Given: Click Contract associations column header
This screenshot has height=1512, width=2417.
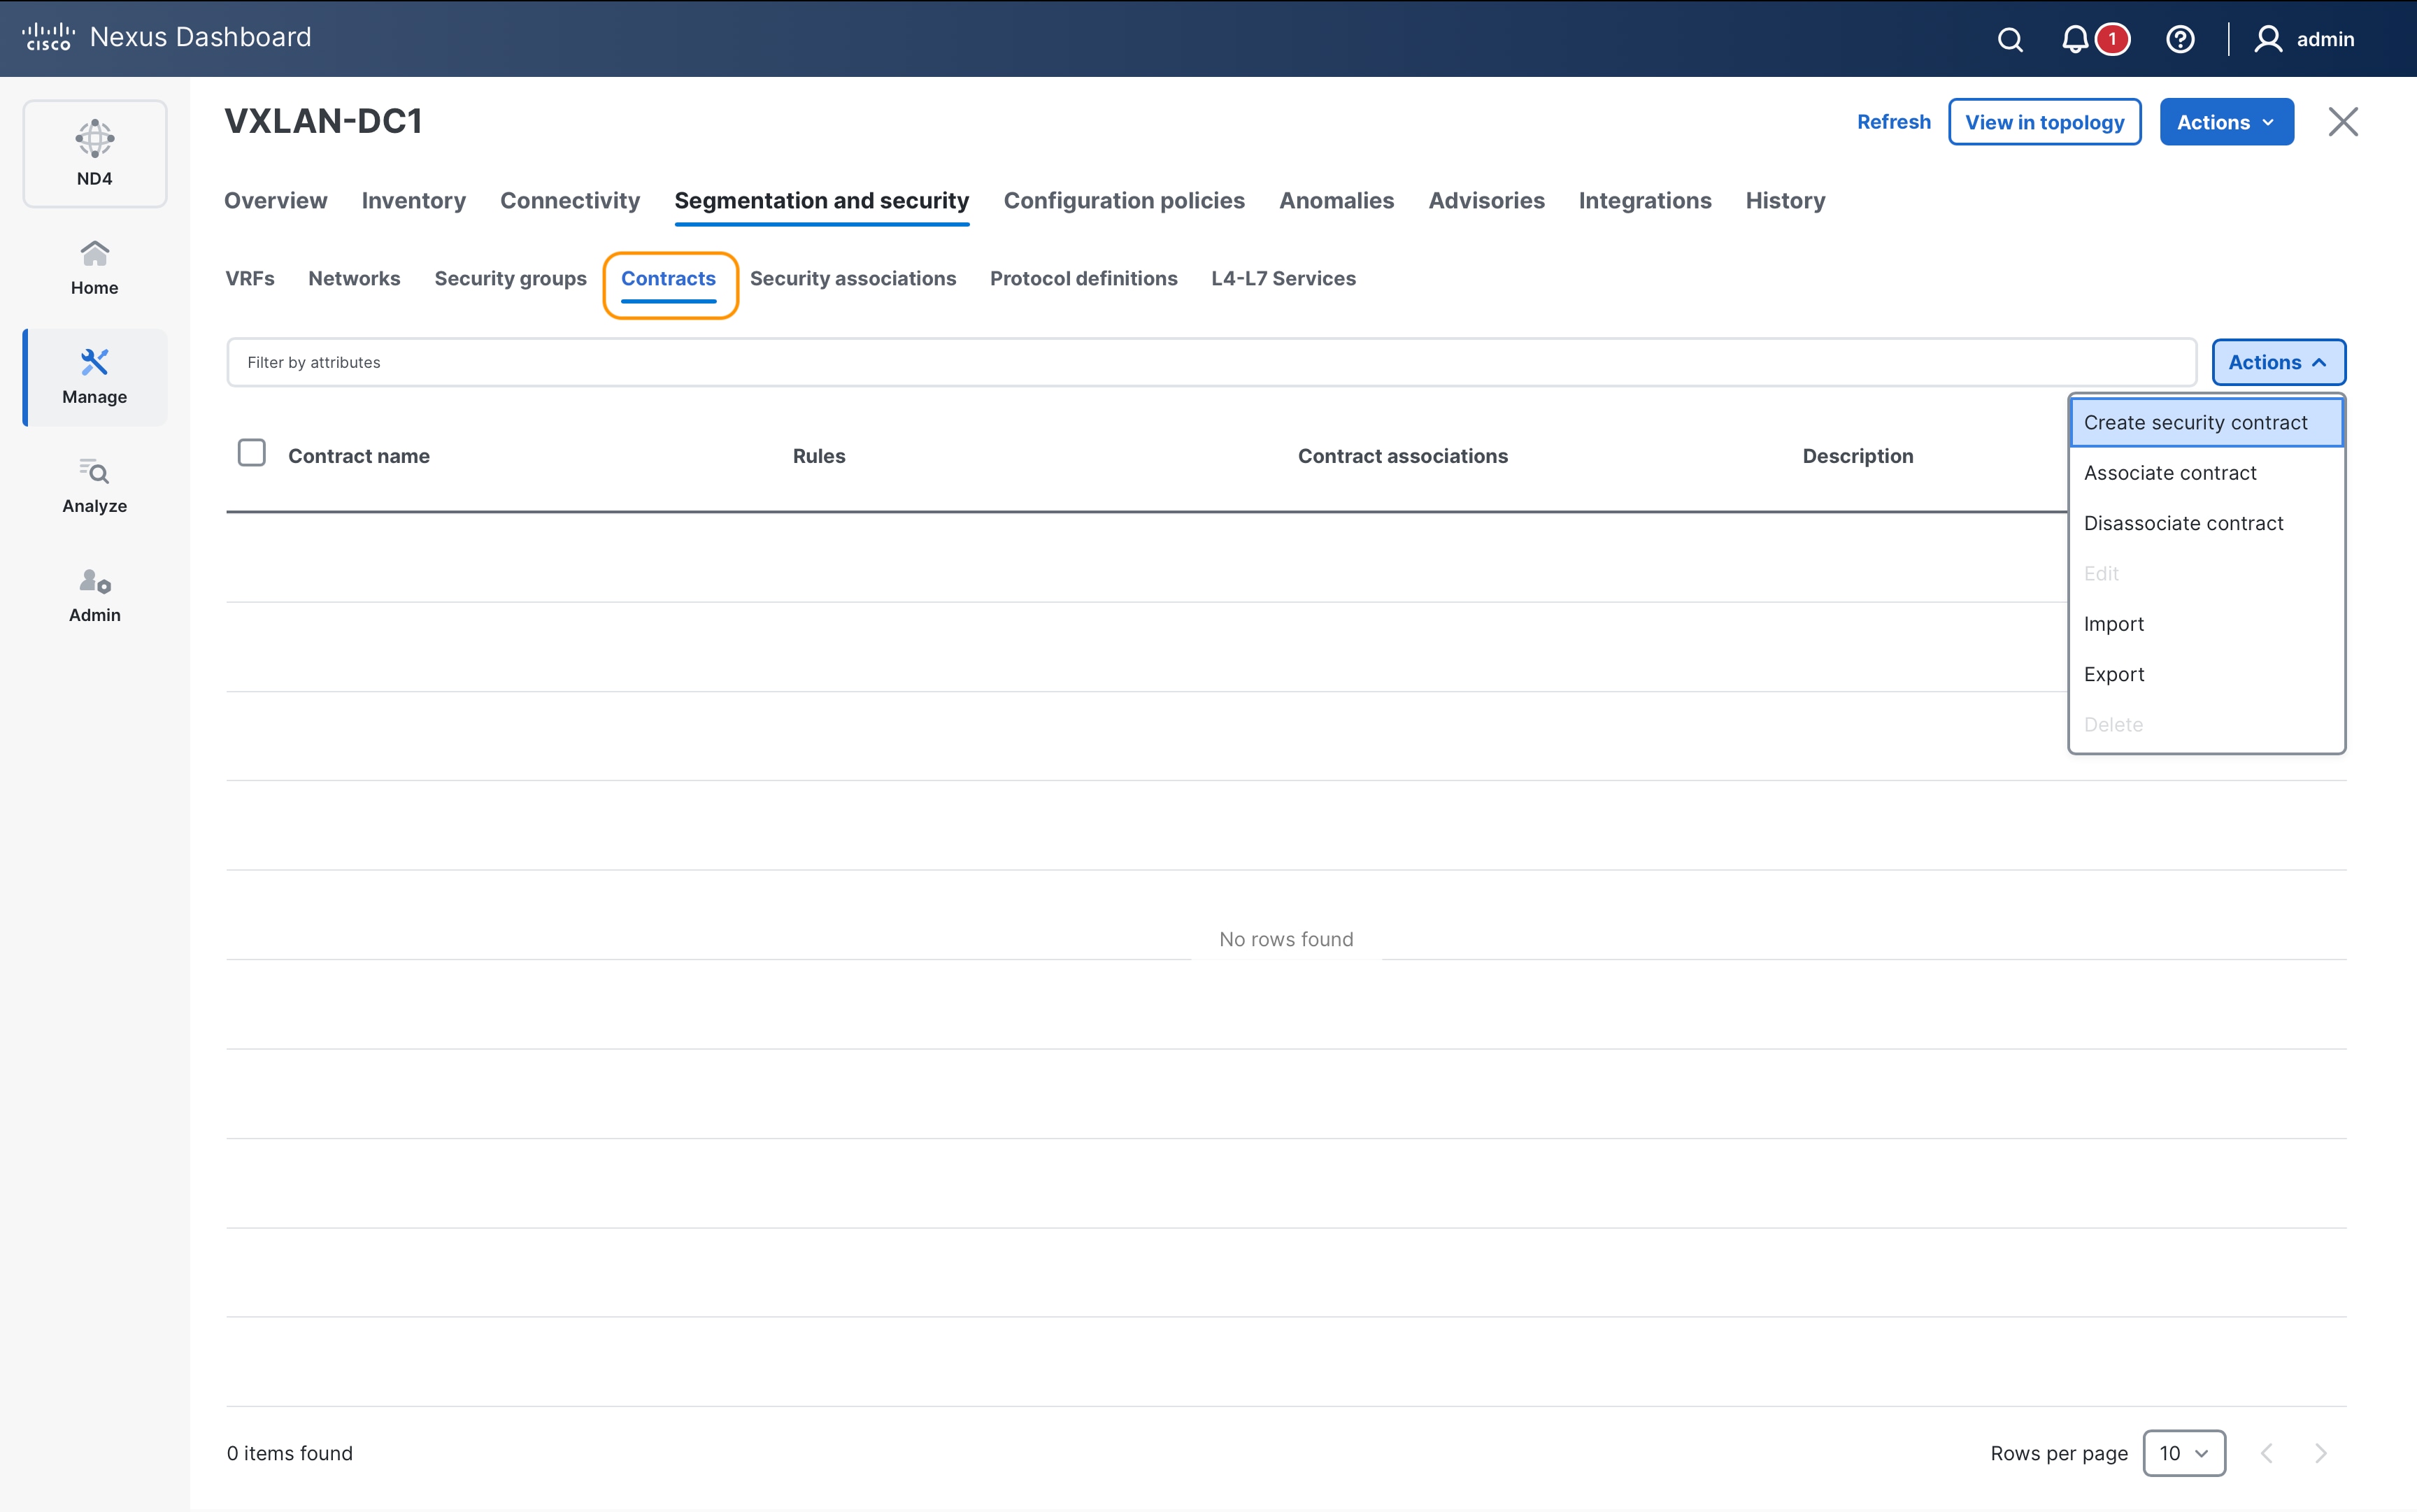Looking at the screenshot, I should 1403,456.
